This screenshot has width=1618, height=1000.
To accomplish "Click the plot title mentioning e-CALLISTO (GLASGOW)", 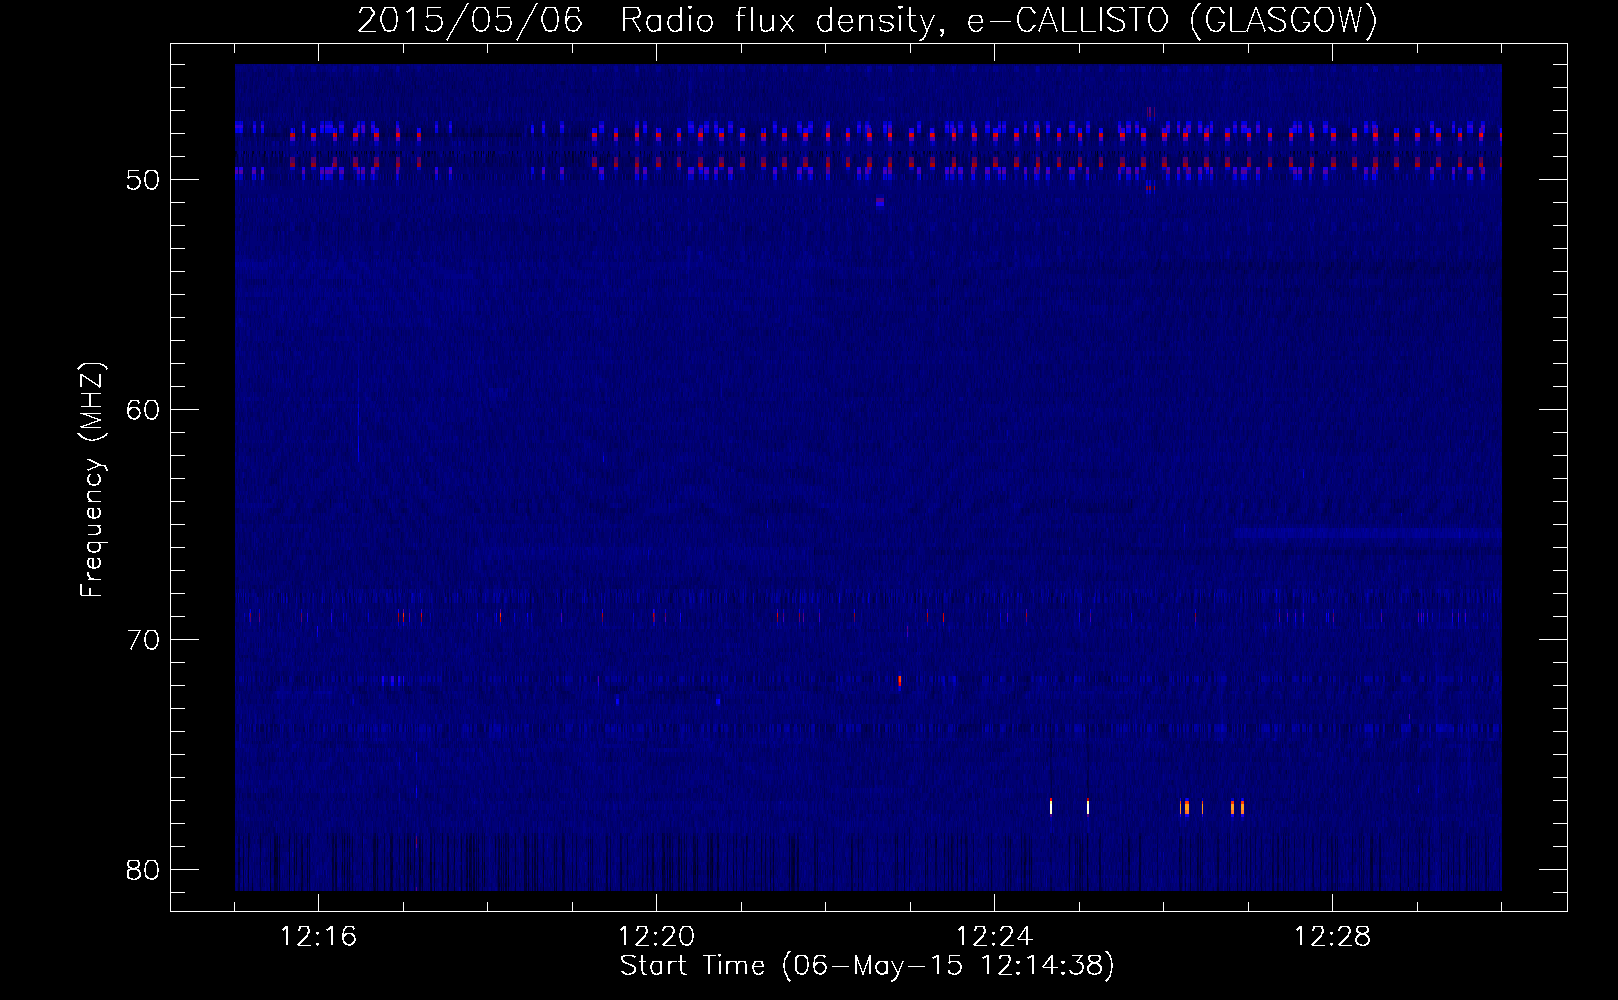I will pyautogui.click(x=867, y=21).
